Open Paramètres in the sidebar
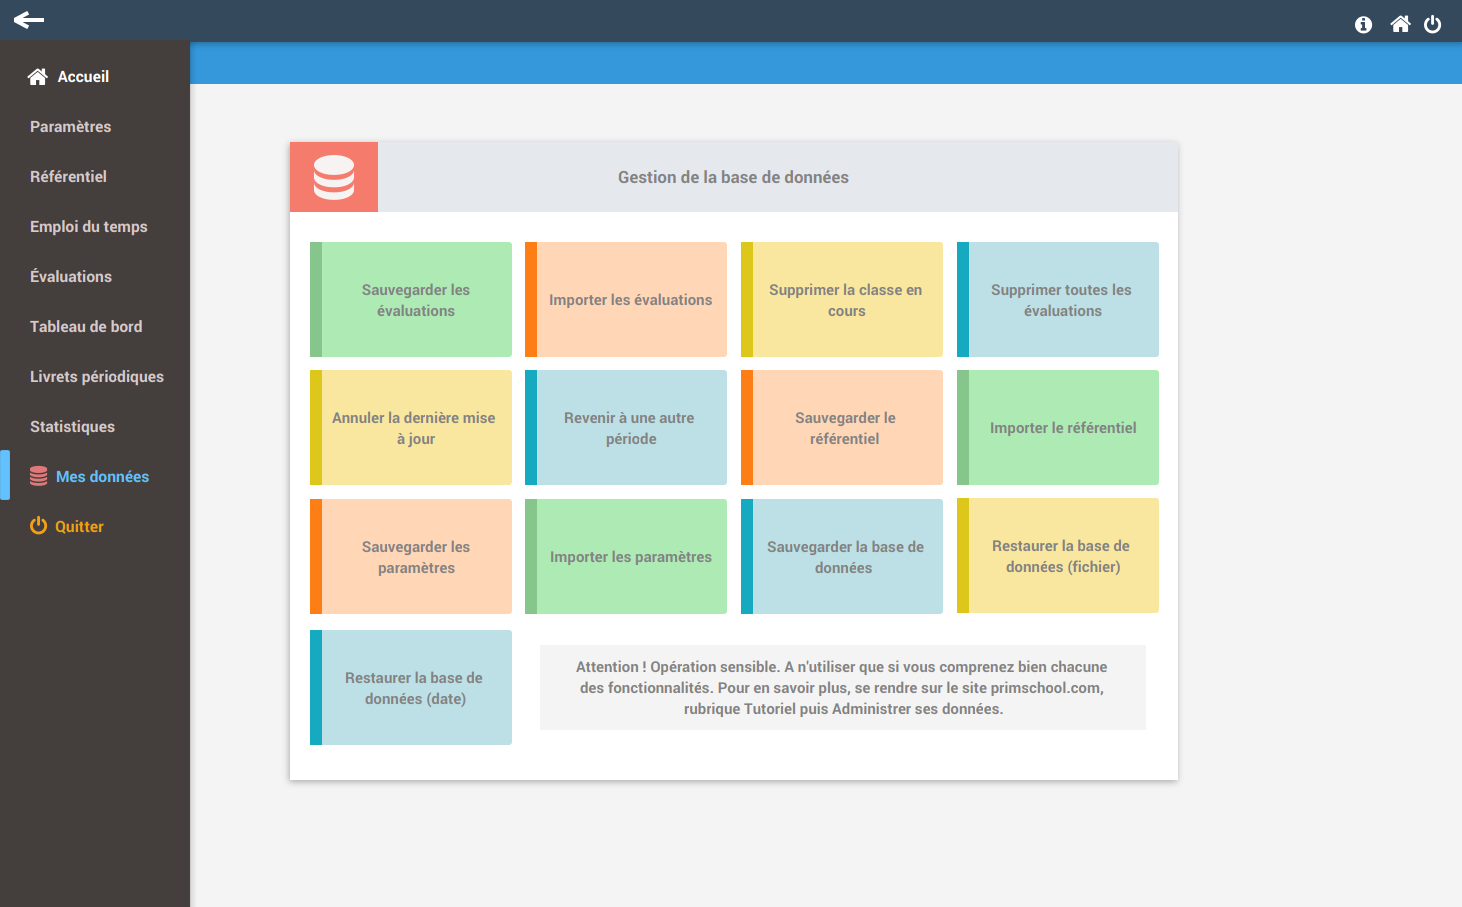The height and width of the screenshot is (907, 1462). 70,127
